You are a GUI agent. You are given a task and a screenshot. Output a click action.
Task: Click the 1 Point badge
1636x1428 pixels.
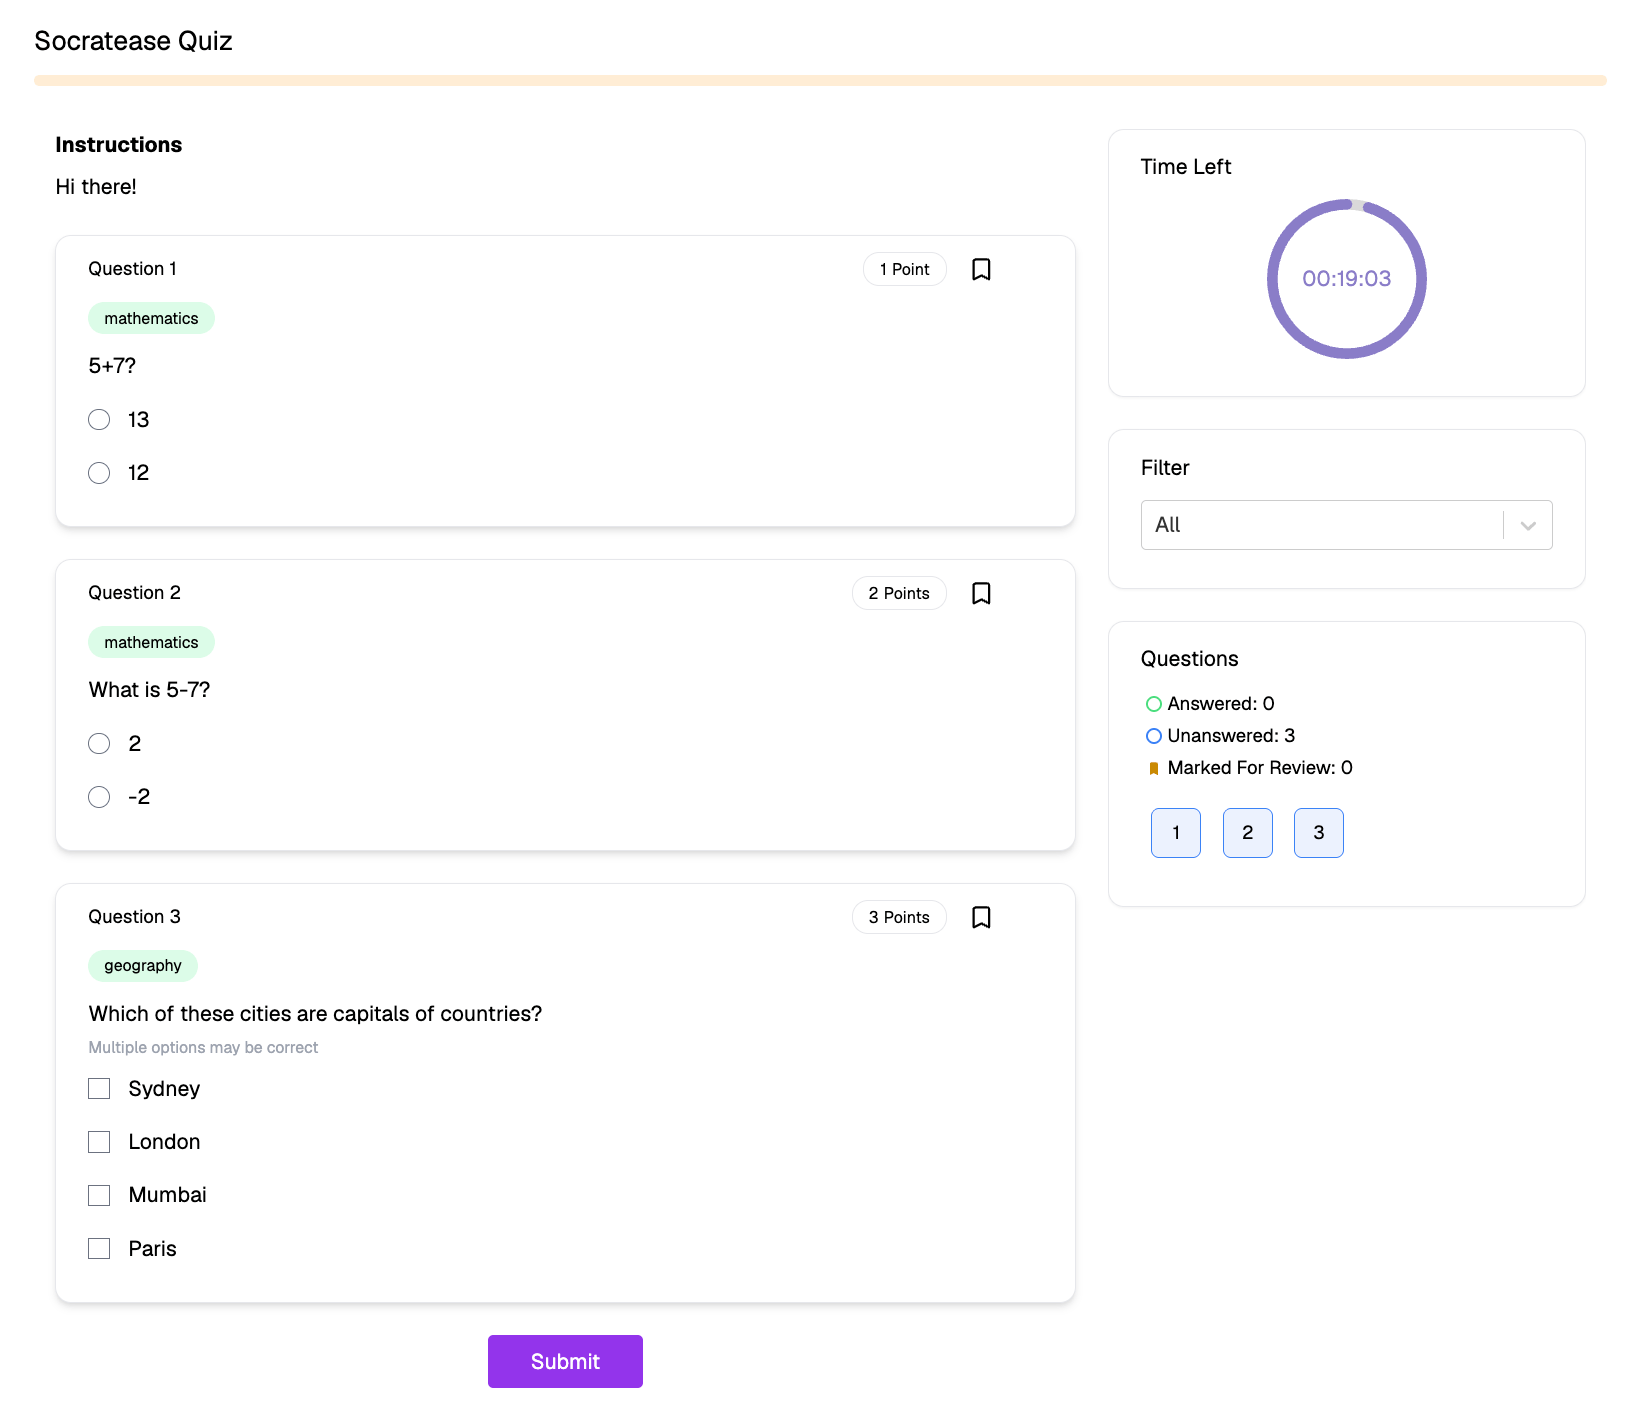pos(905,269)
